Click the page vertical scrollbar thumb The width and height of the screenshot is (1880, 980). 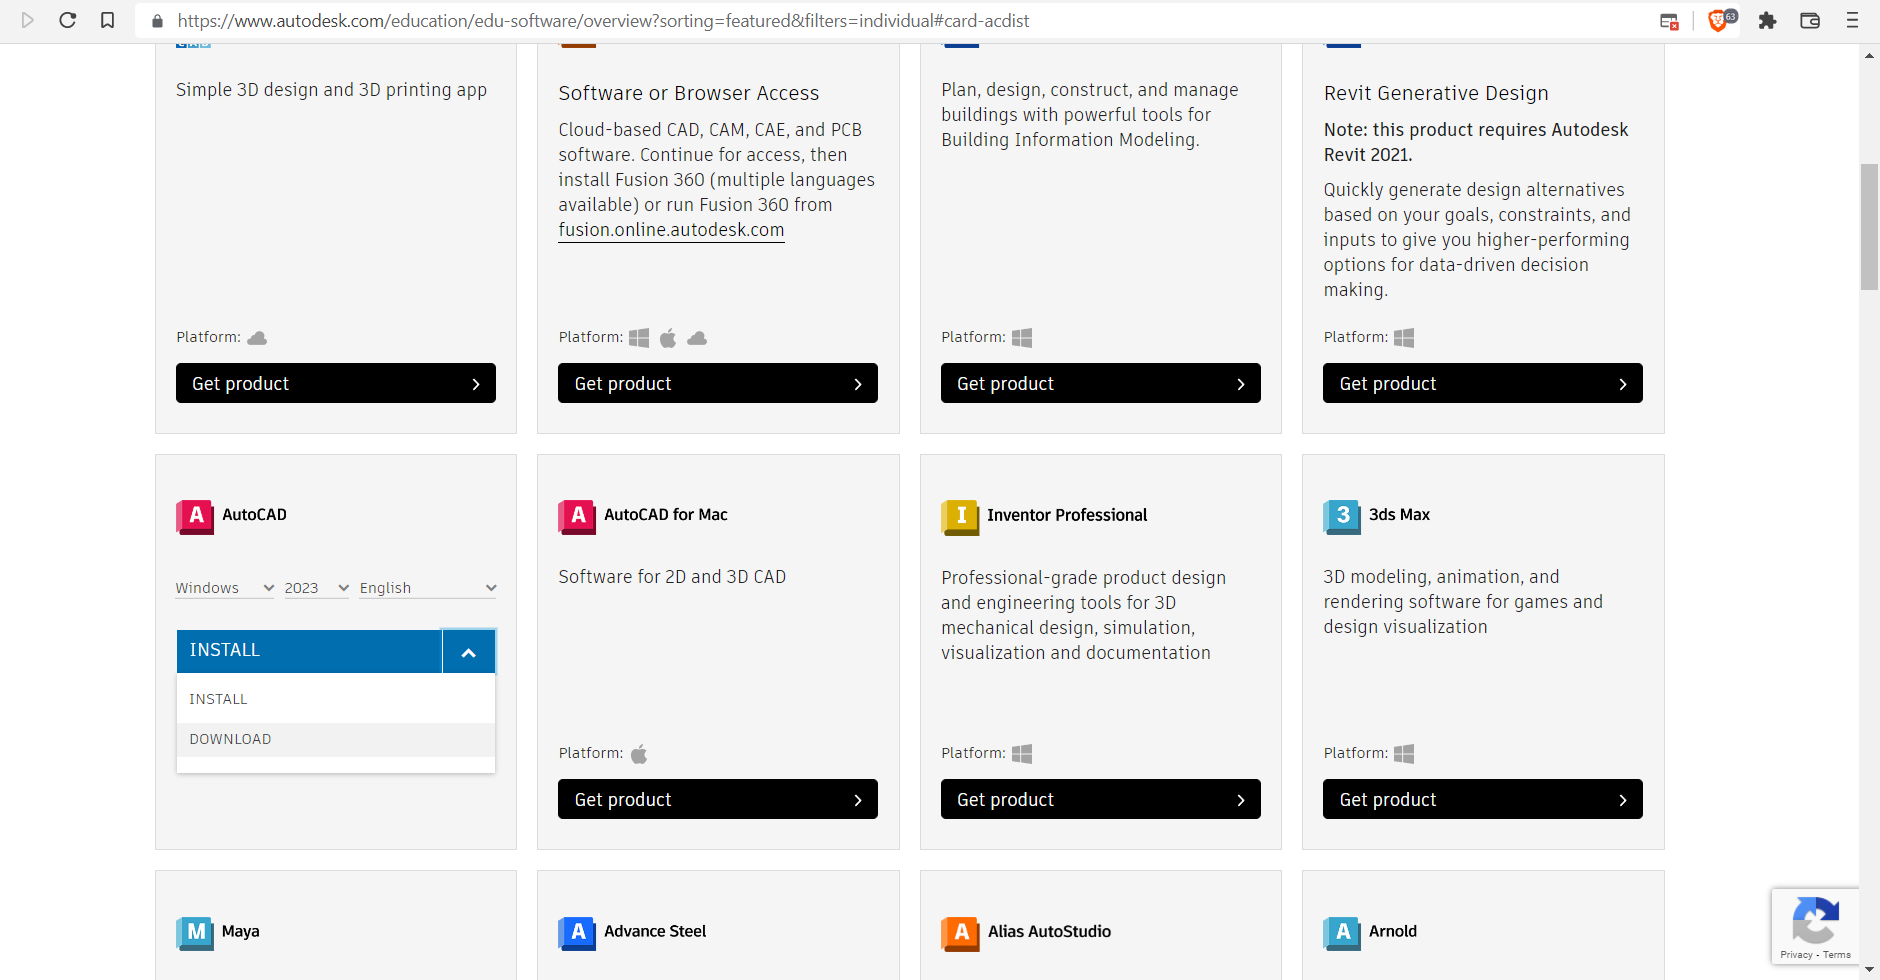click(x=1869, y=227)
